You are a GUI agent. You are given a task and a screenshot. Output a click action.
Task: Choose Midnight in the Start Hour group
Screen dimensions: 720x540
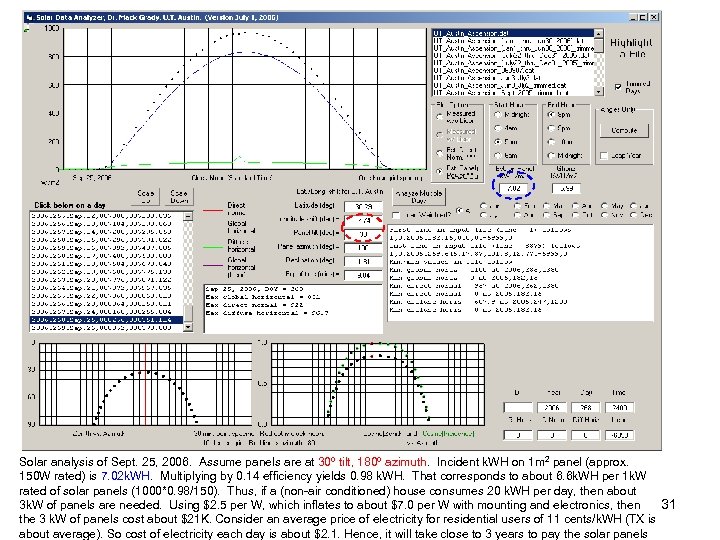click(497, 114)
